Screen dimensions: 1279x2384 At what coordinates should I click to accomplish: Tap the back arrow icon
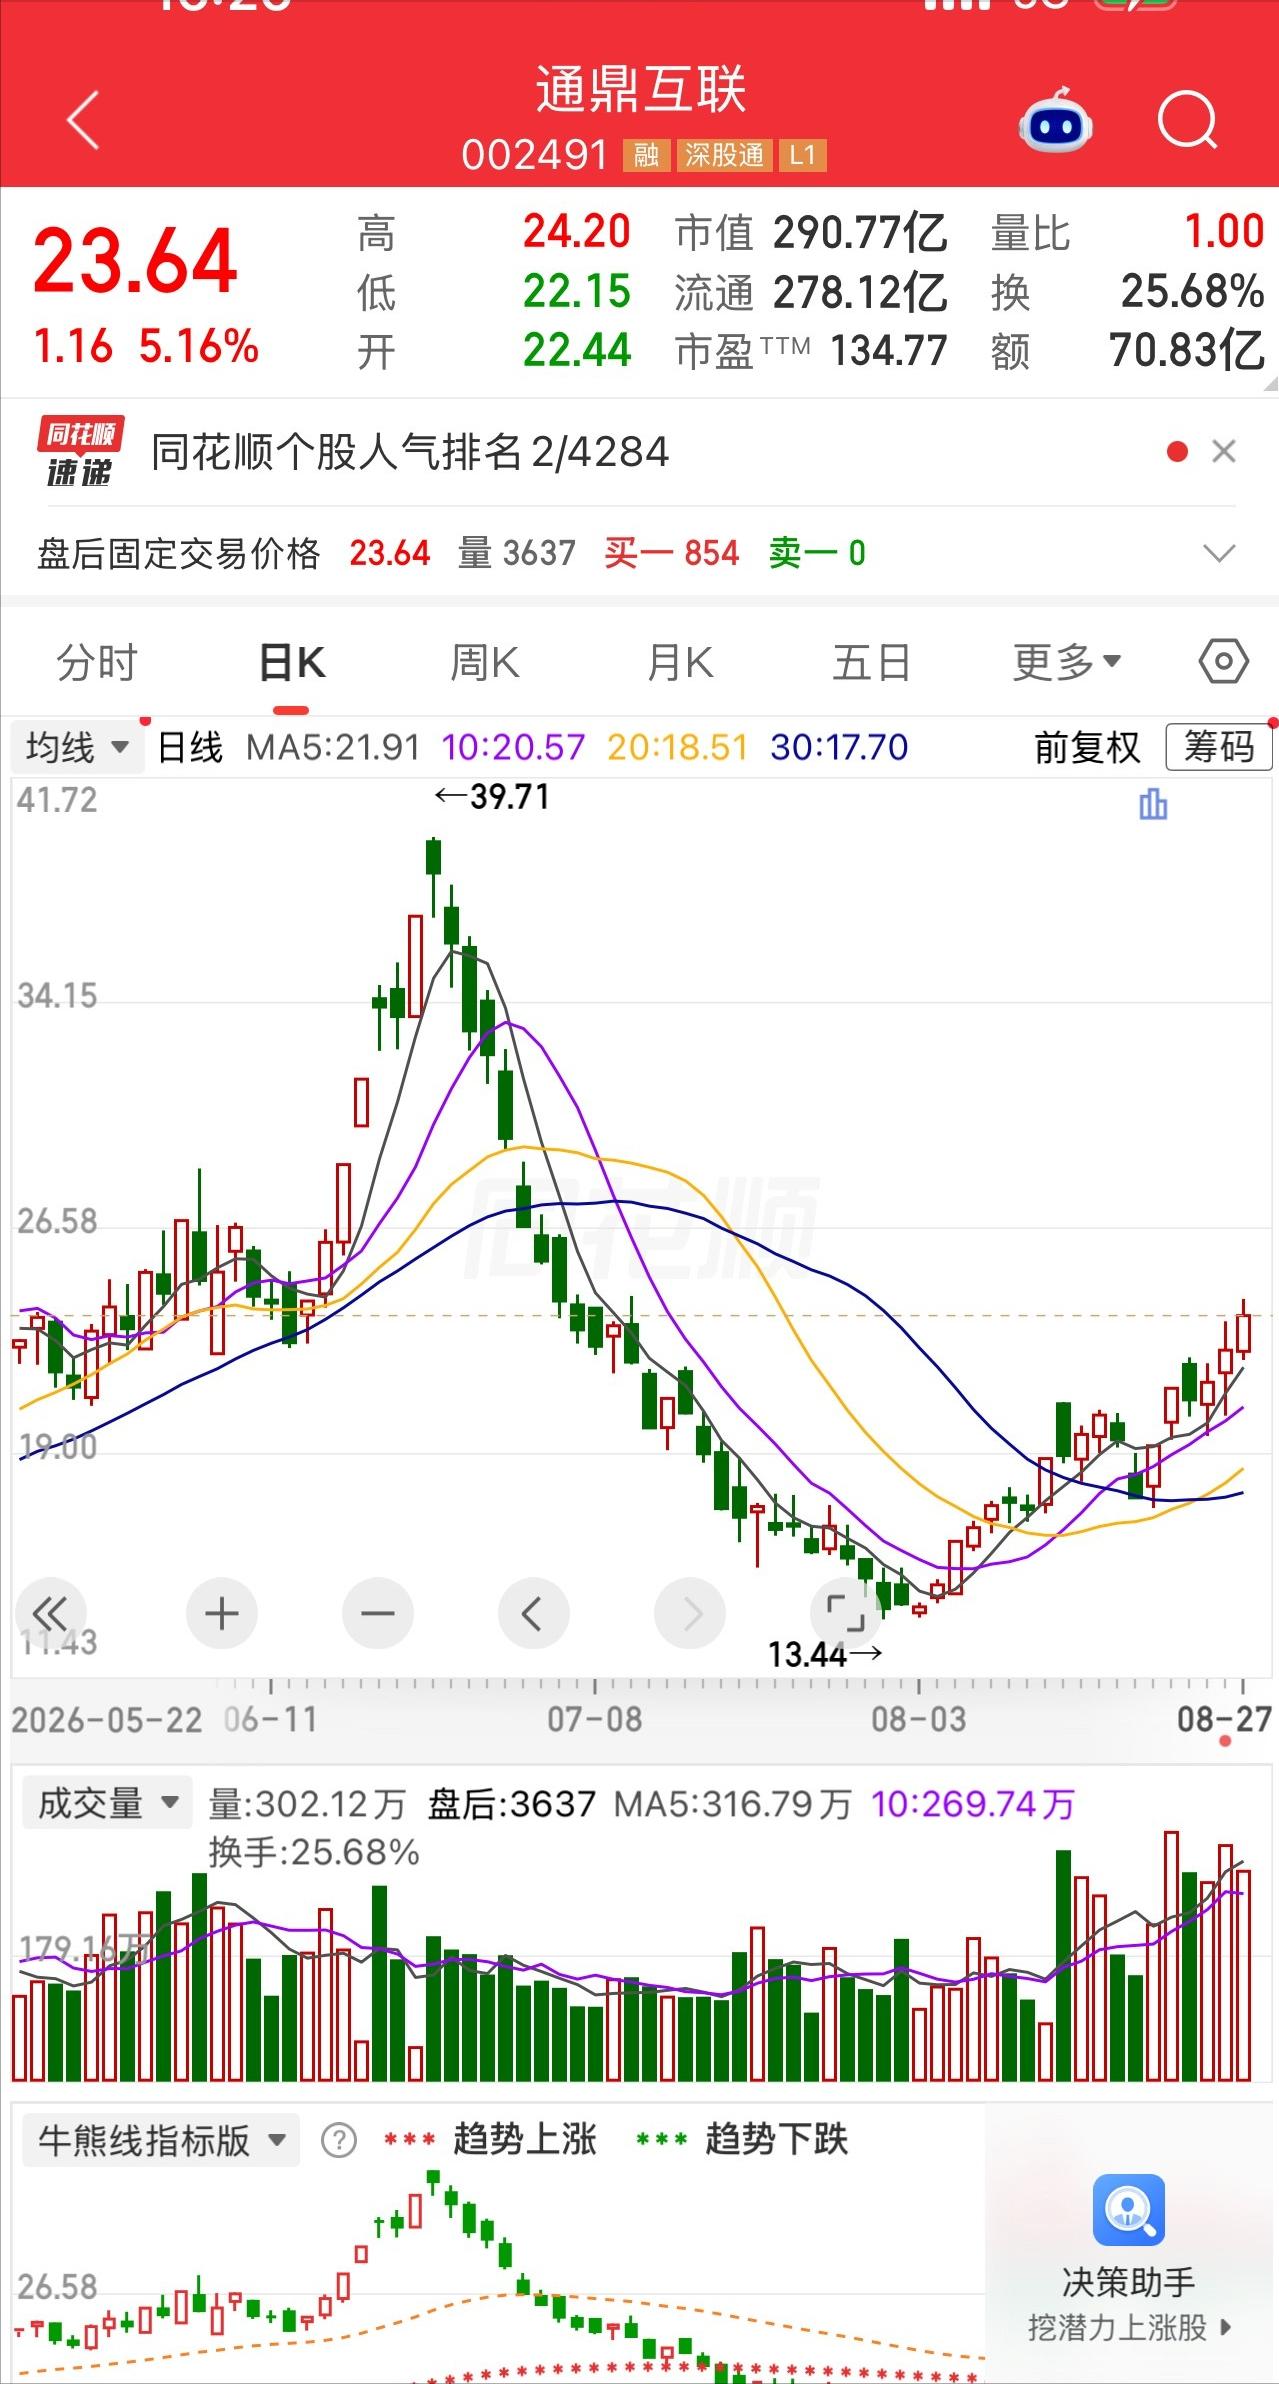tap(84, 120)
